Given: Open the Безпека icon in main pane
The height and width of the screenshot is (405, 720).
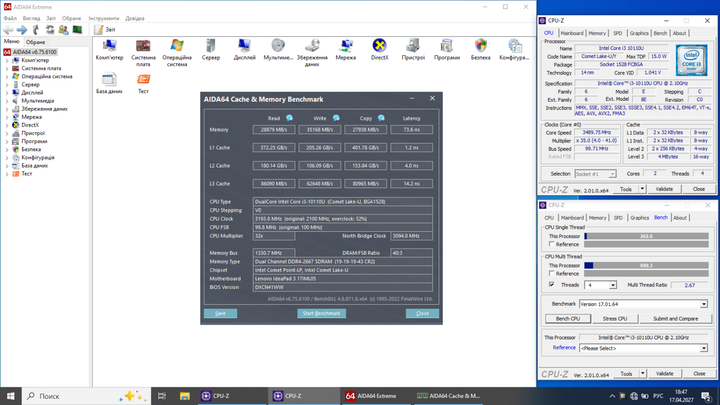Looking at the screenshot, I should pyautogui.click(x=480, y=49).
